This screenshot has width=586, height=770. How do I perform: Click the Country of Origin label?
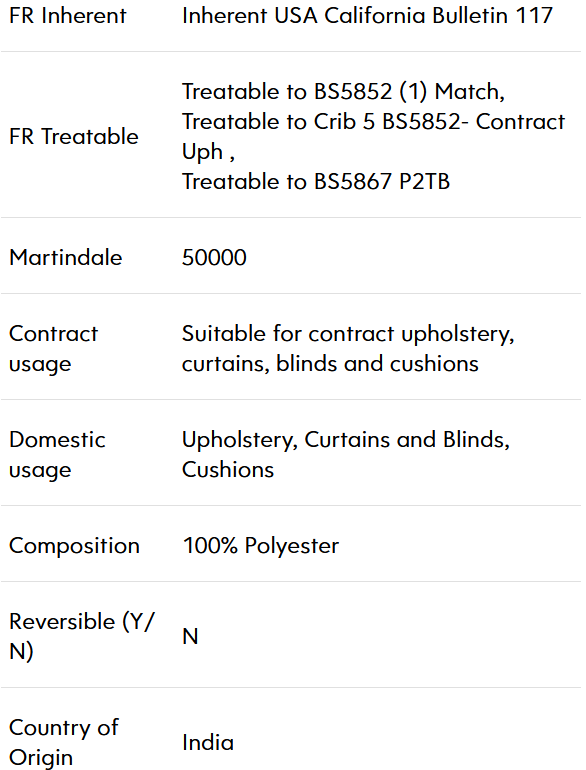point(64,742)
